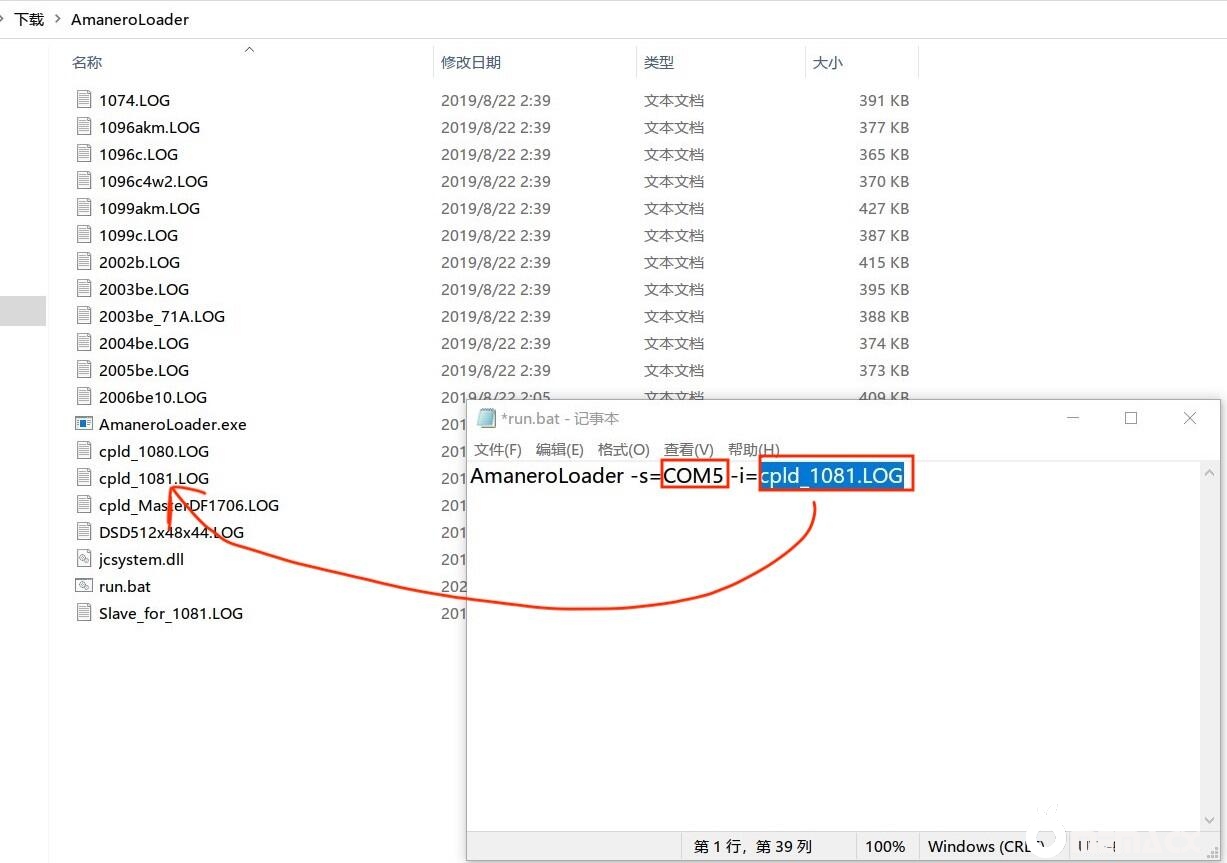Image resolution: width=1227 pixels, height=863 pixels.
Task: Sort files by 名称 column header
Action: tap(87, 62)
